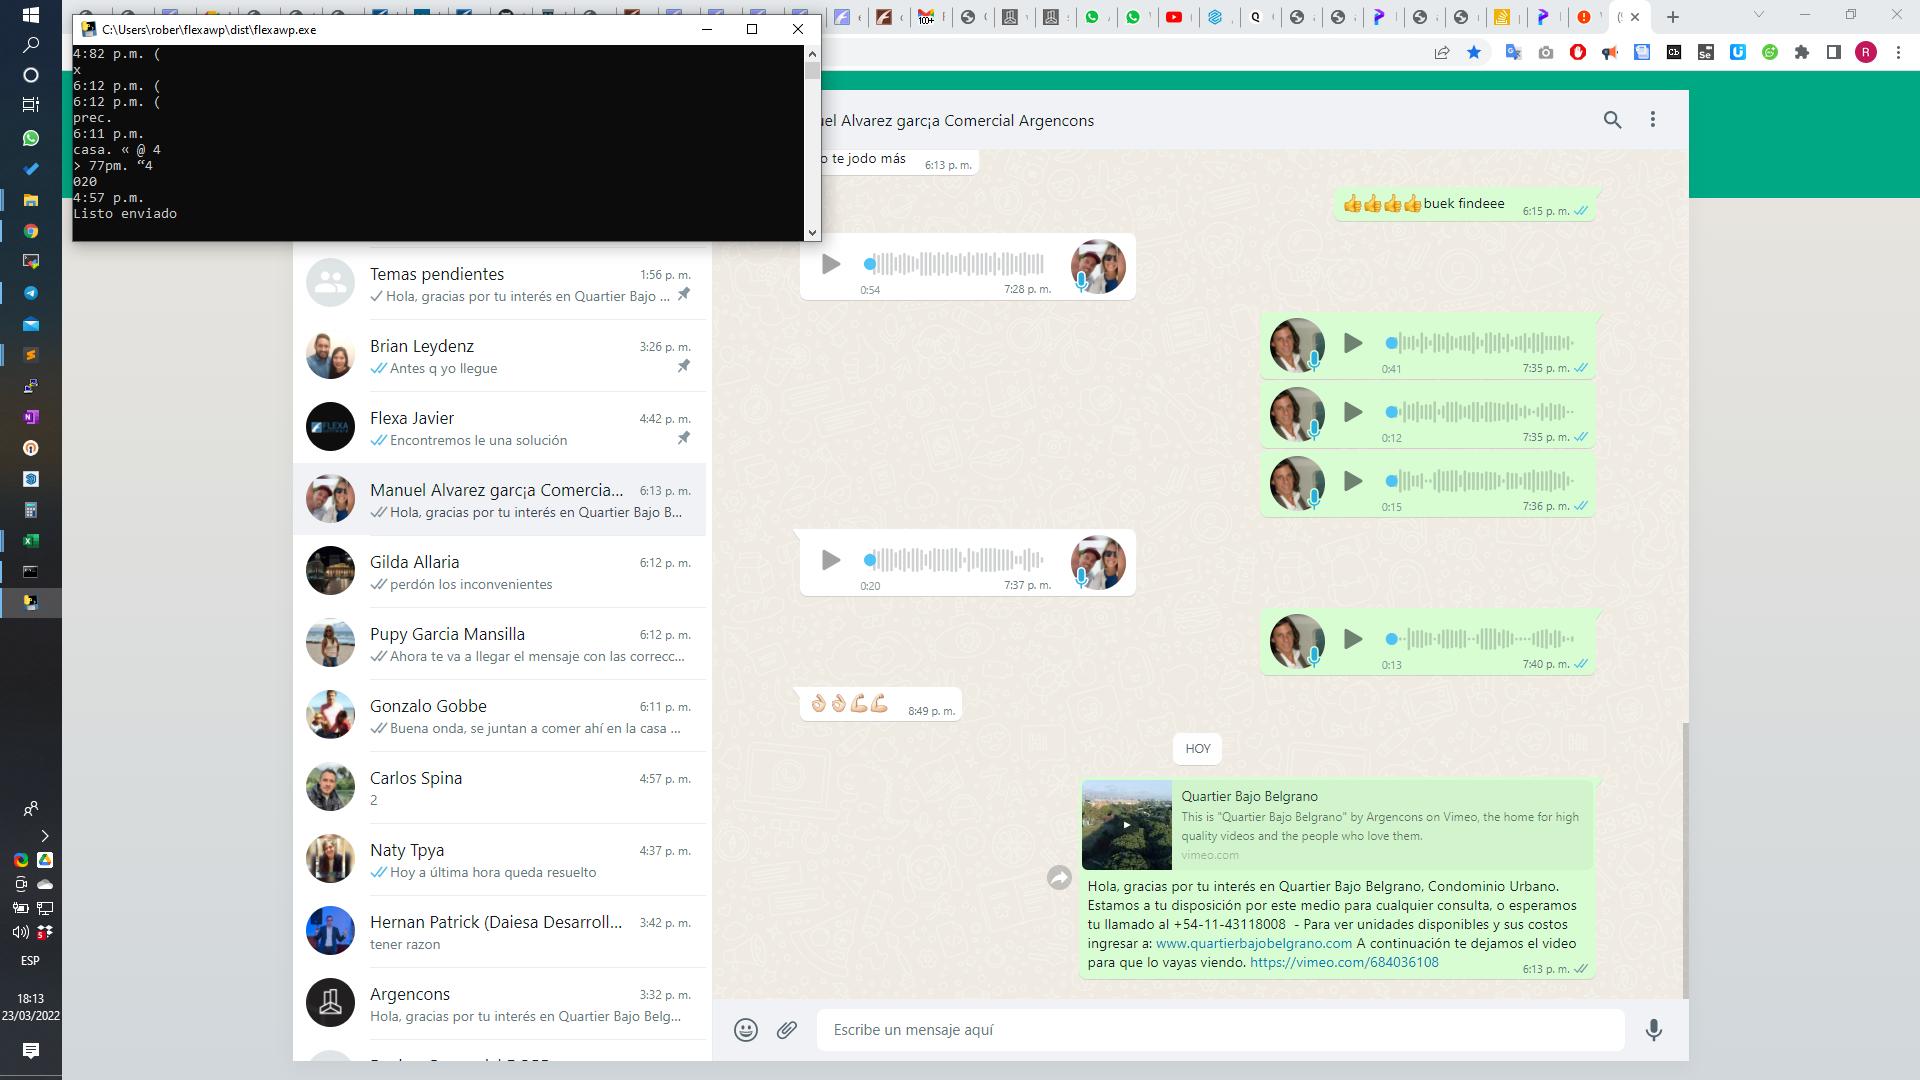Click the attach file paperclip icon

click(787, 1030)
